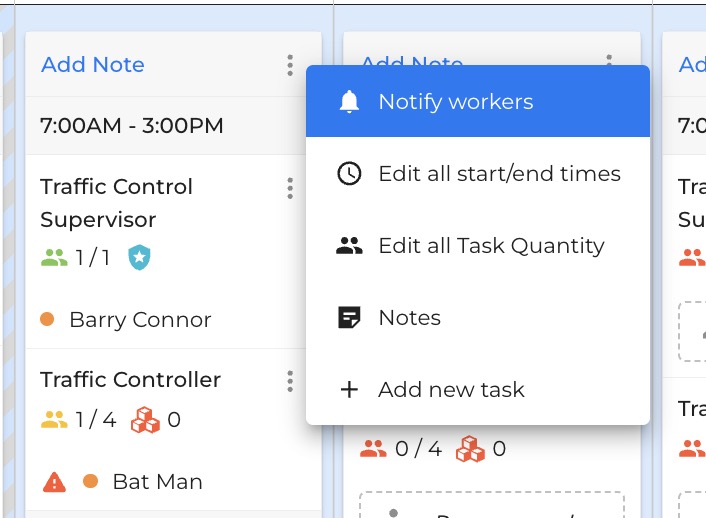Screen dimensions: 706x518
Task: Click the sticky note icon beside Notes
Action: (x=348, y=318)
